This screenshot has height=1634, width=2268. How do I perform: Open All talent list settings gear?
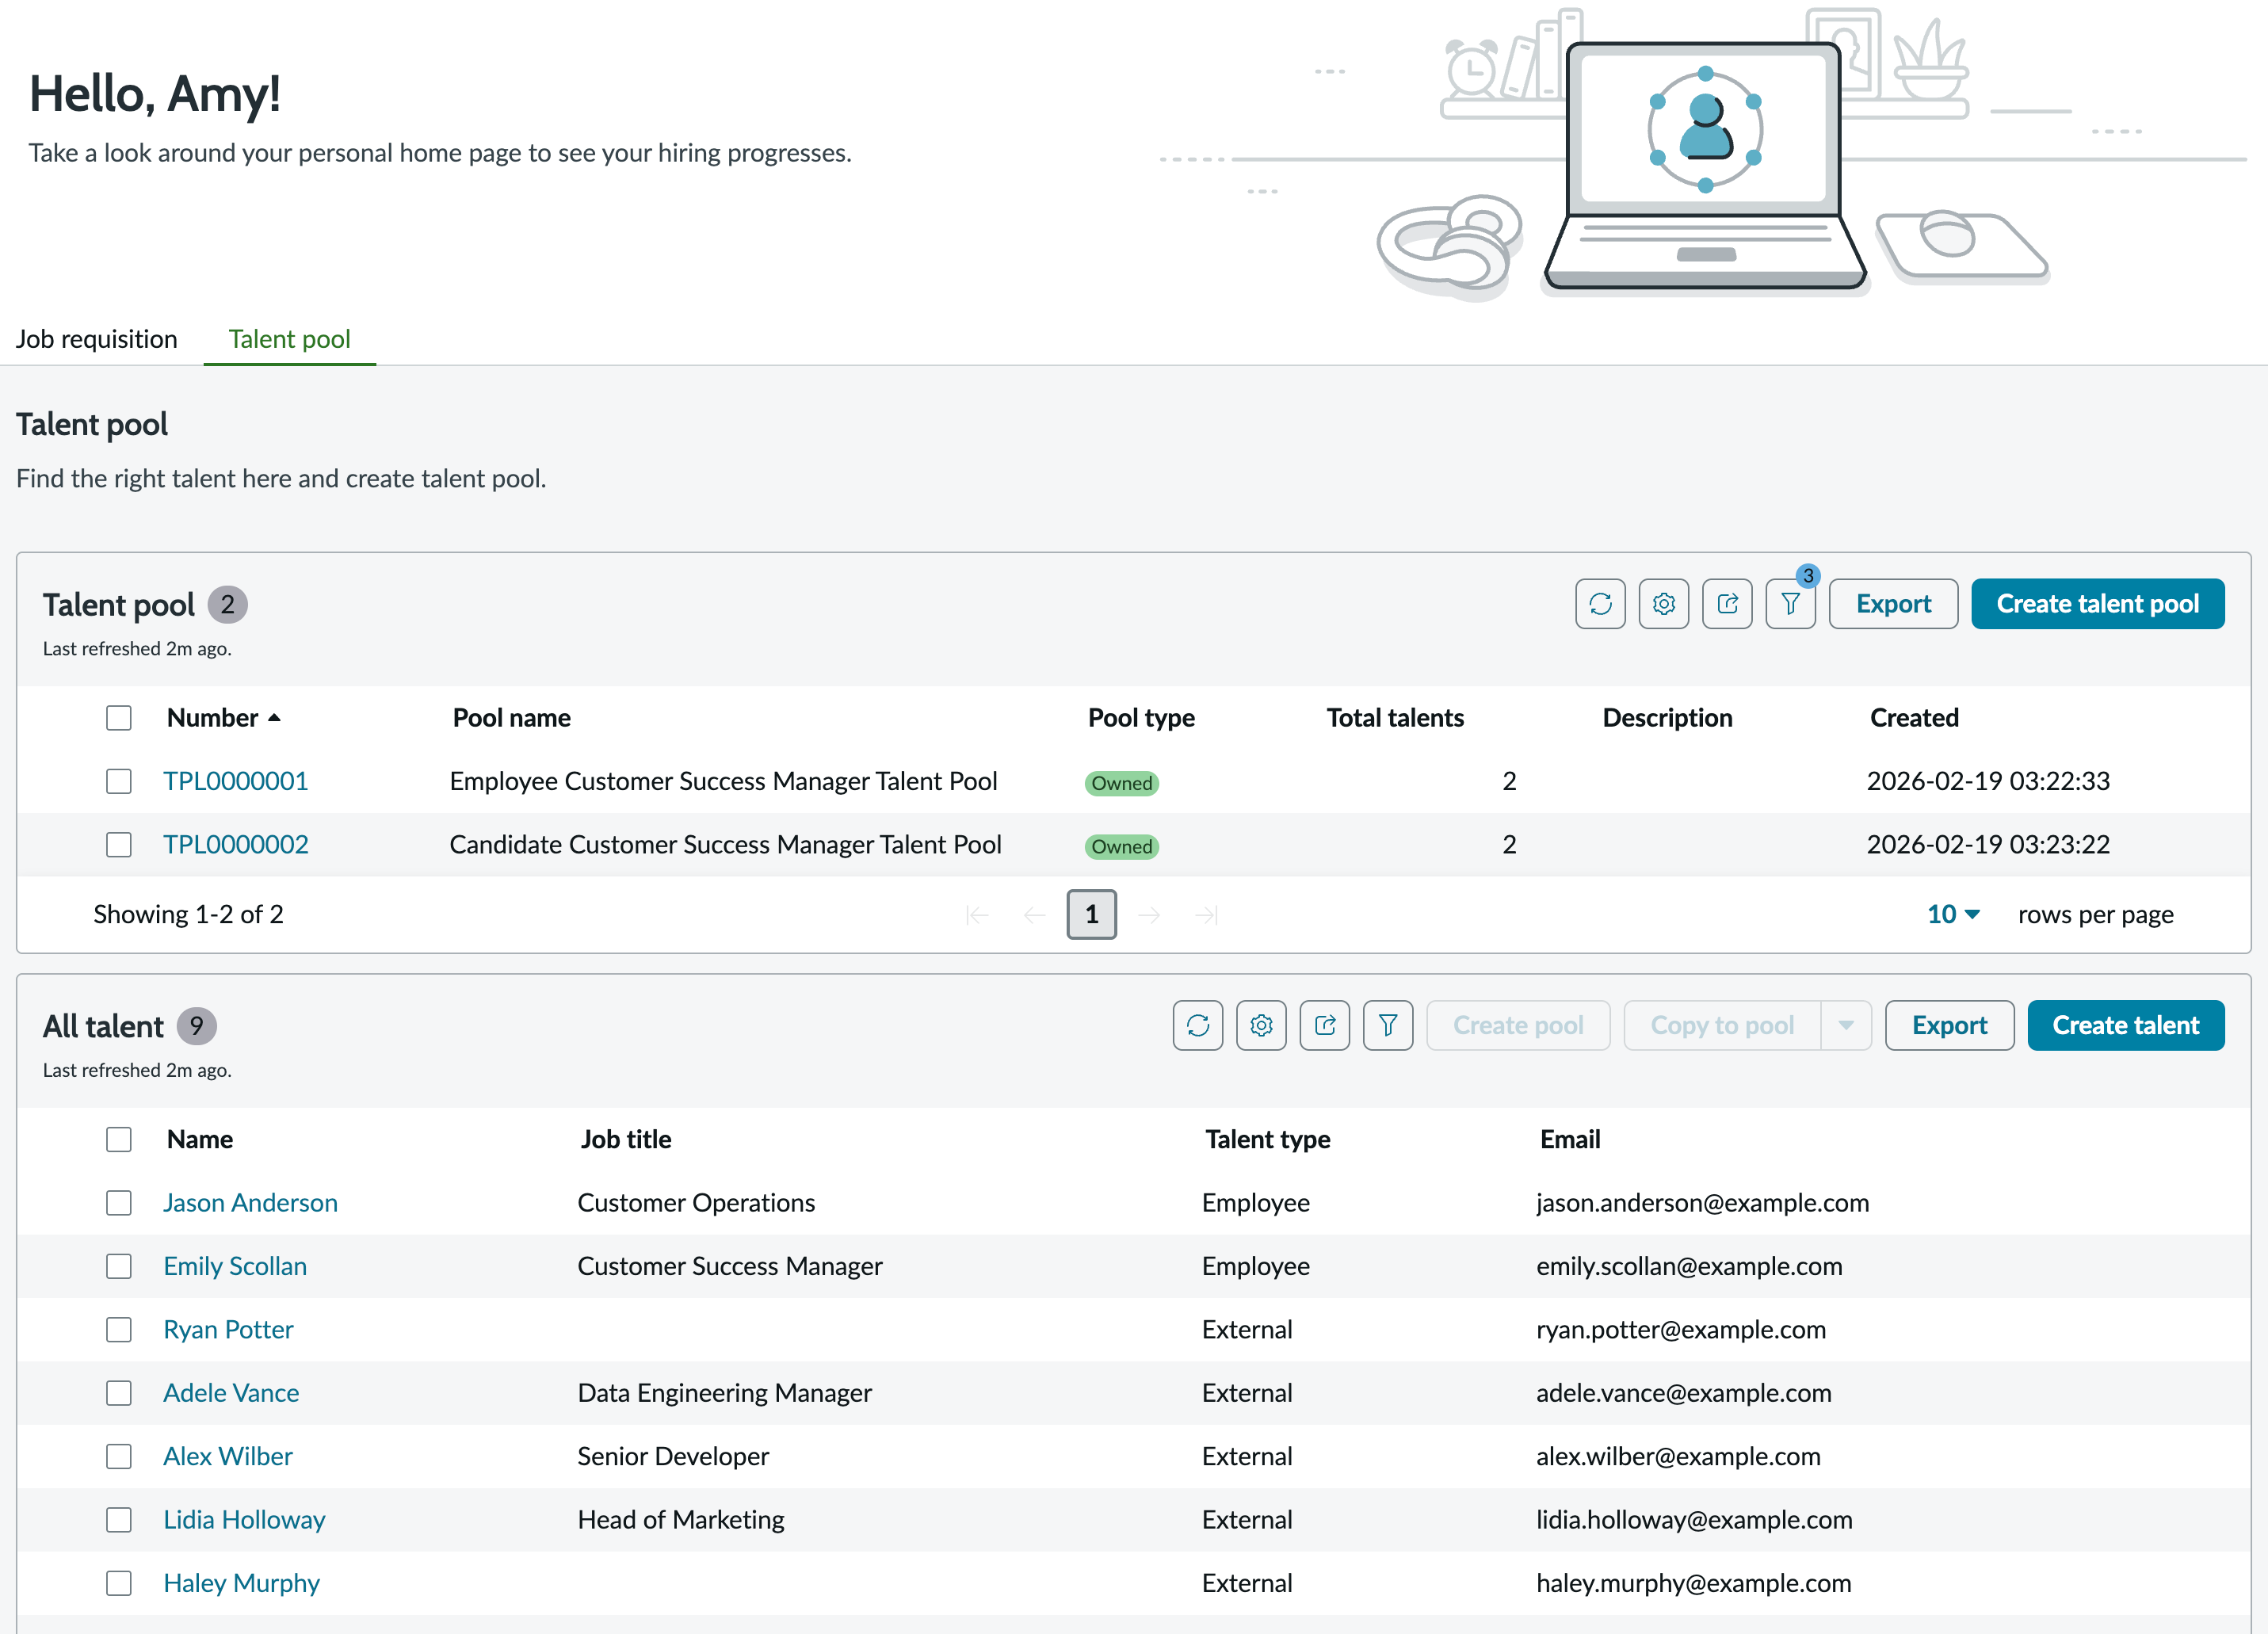1261,1025
